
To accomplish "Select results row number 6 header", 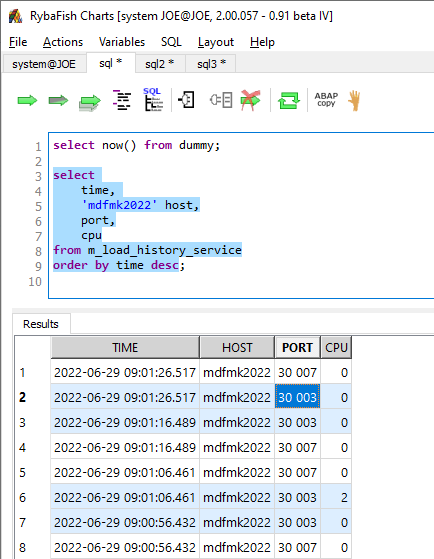I will tap(22, 497).
